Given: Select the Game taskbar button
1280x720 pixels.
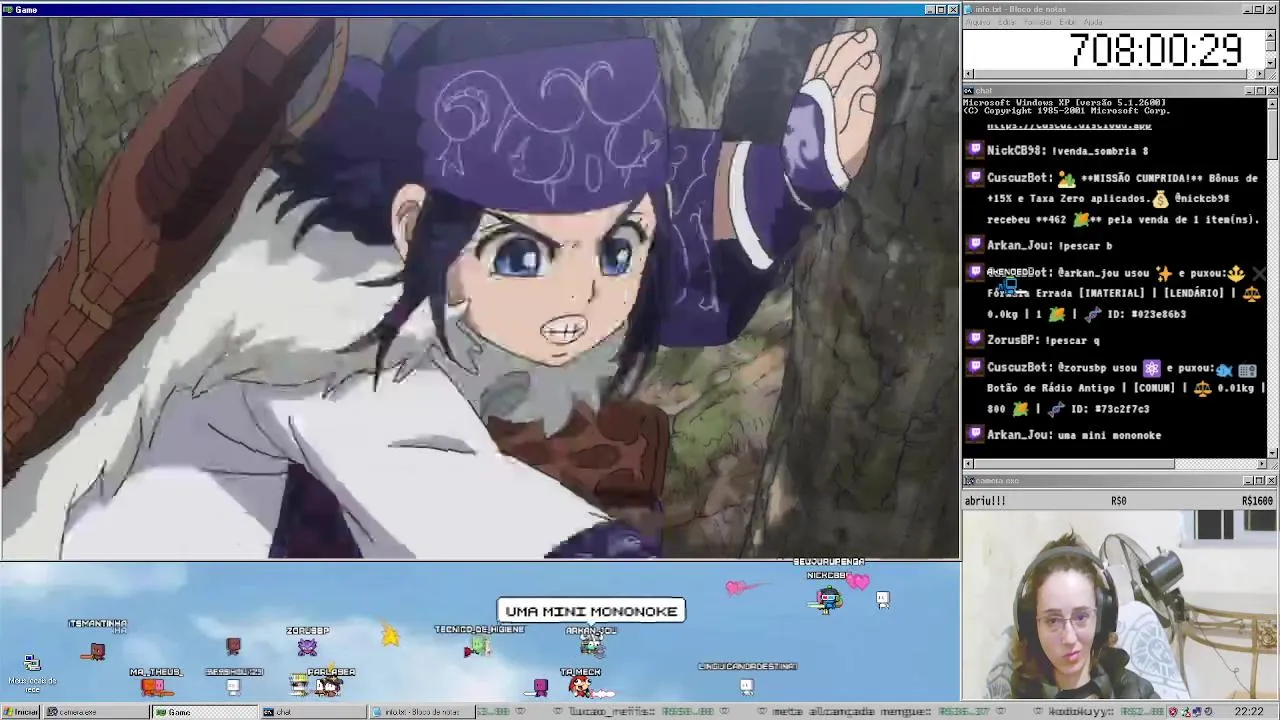Looking at the screenshot, I should coord(204,712).
